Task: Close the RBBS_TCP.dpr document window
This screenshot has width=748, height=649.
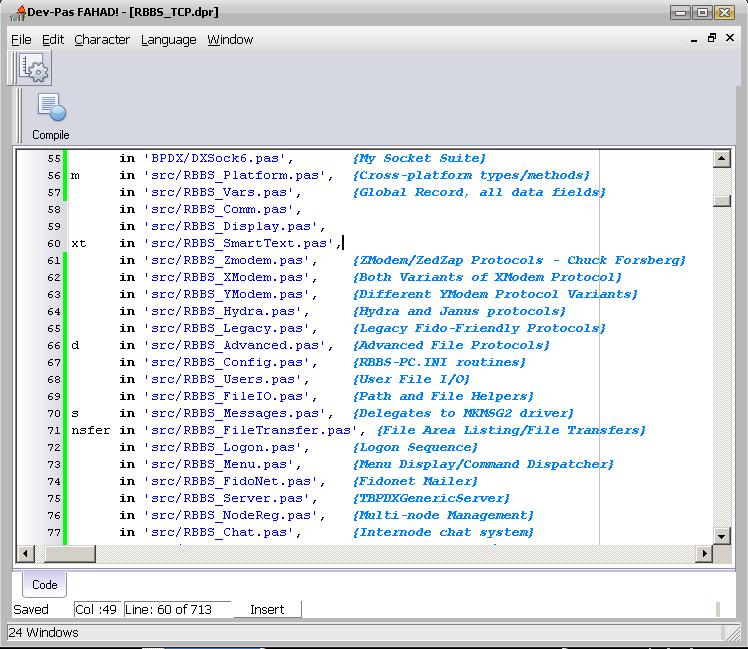Action: coord(731,38)
